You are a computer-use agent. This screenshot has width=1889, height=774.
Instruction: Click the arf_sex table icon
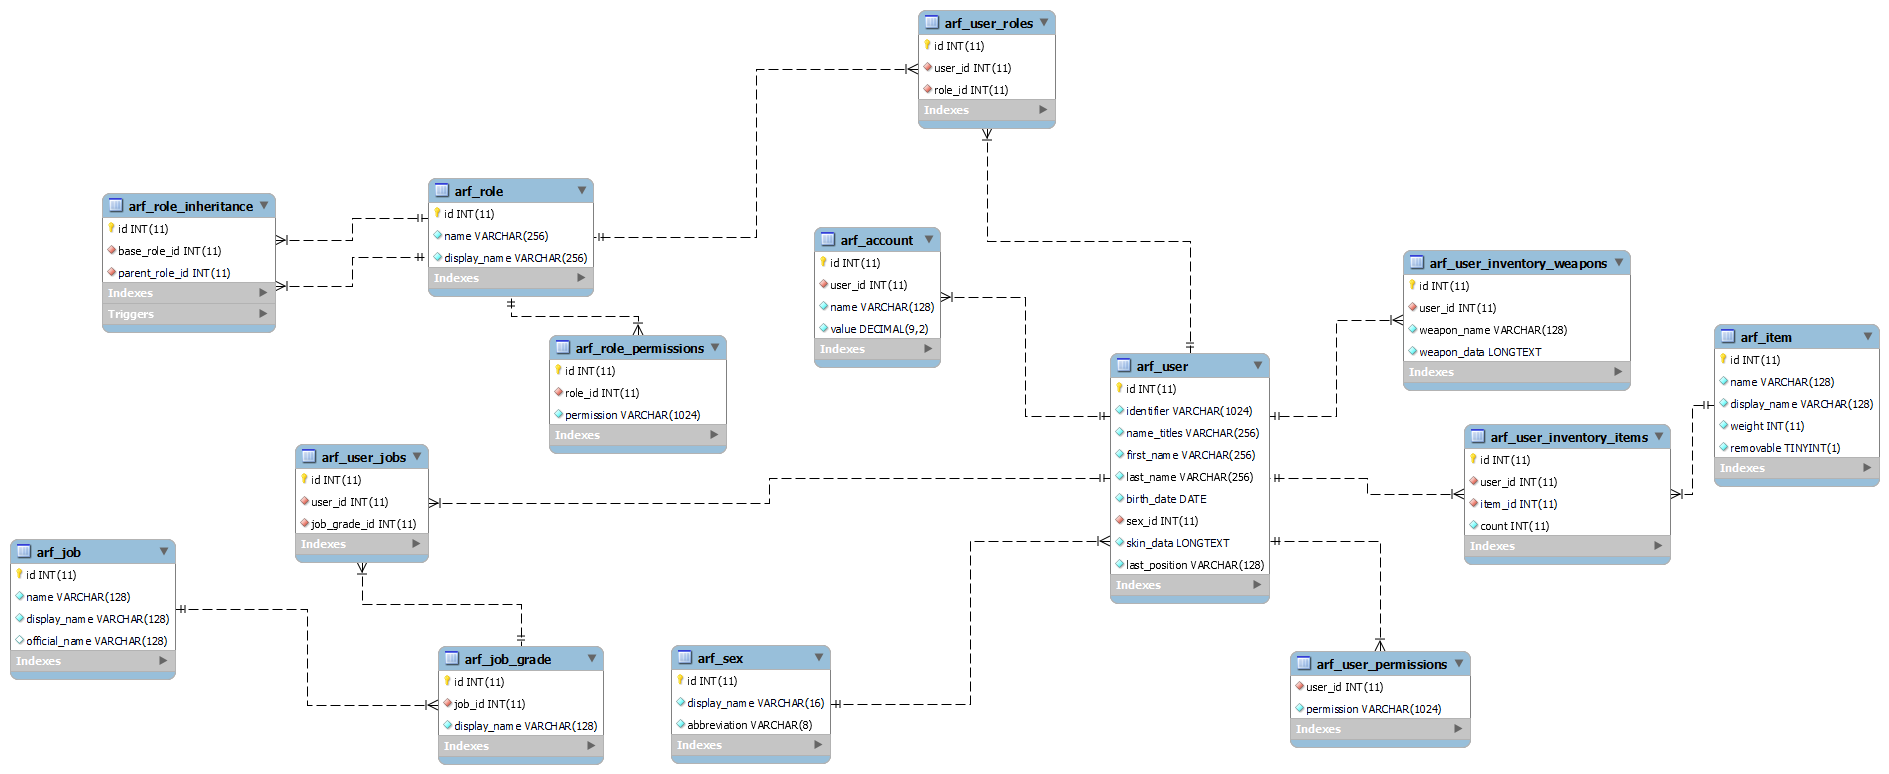[x=685, y=657]
